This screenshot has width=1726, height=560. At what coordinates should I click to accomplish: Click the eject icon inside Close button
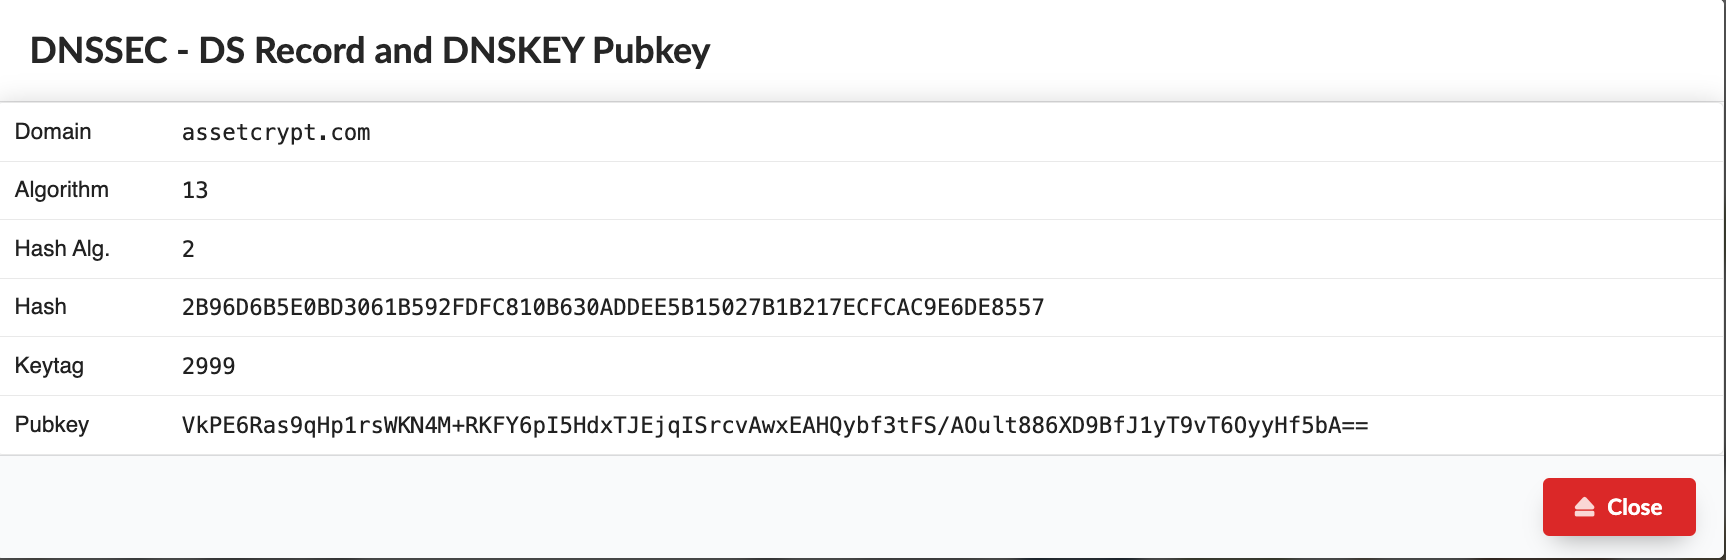pos(1585,507)
